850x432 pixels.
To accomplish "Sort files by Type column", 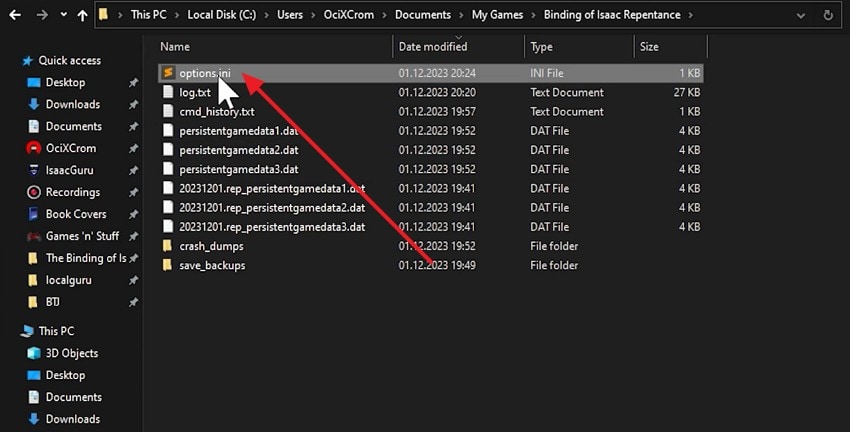I will click(x=542, y=47).
